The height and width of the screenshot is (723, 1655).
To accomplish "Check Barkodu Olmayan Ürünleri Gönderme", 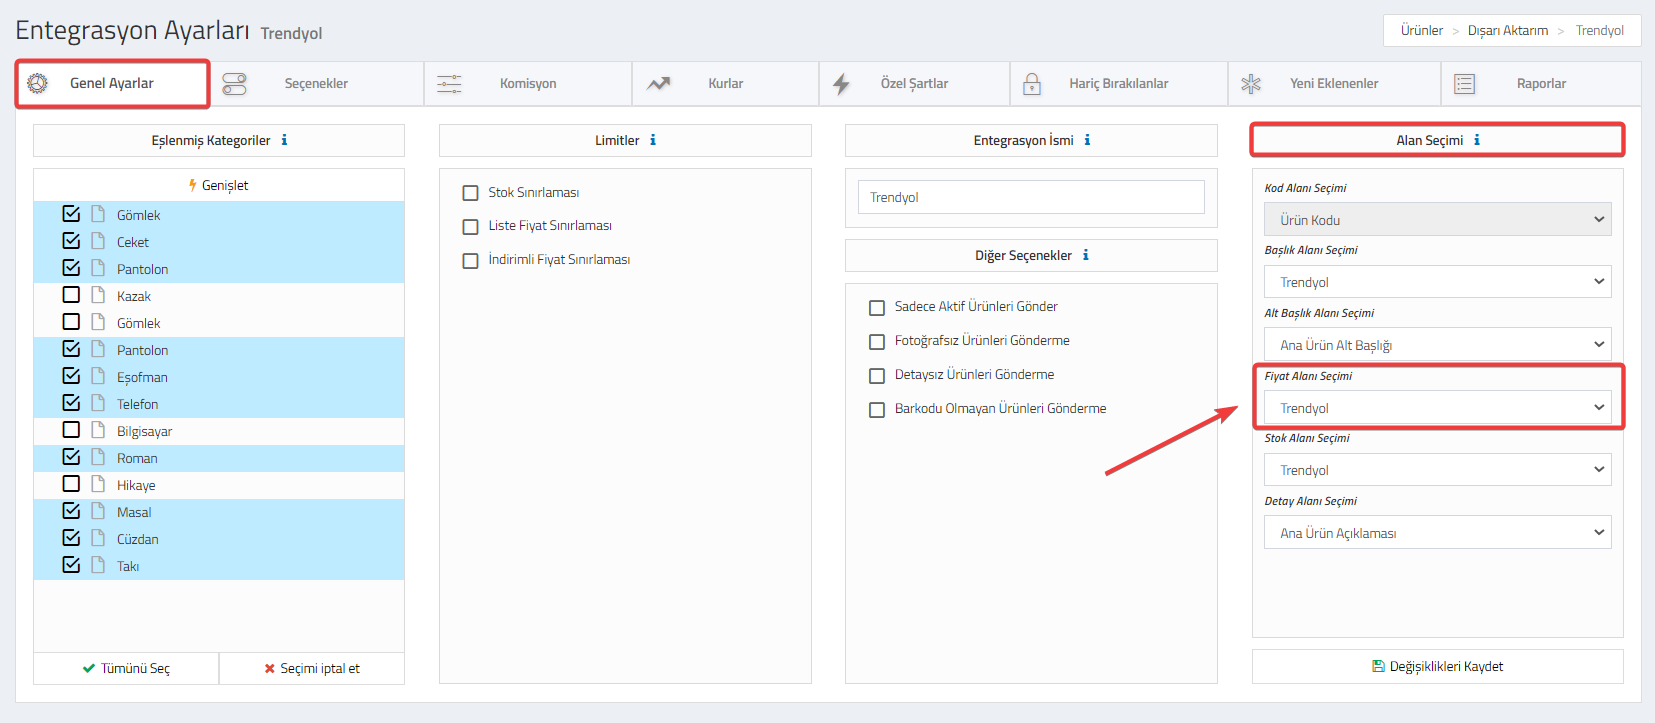I will click(x=877, y=410).
